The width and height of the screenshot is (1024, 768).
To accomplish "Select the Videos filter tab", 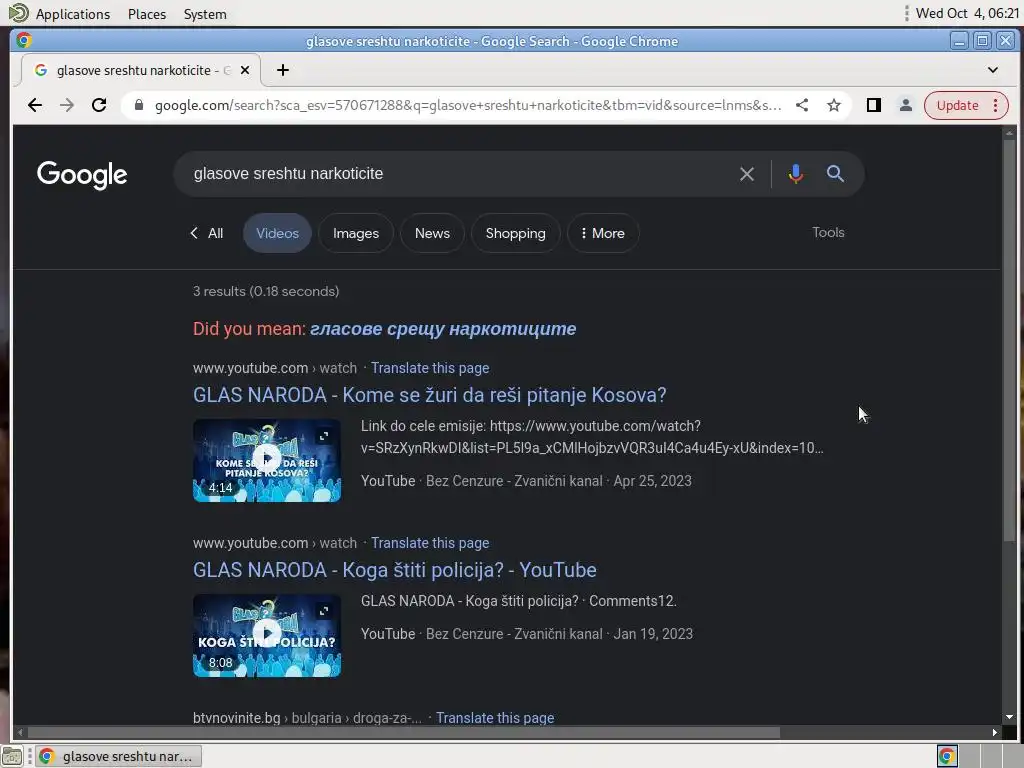I will [277, 233].
